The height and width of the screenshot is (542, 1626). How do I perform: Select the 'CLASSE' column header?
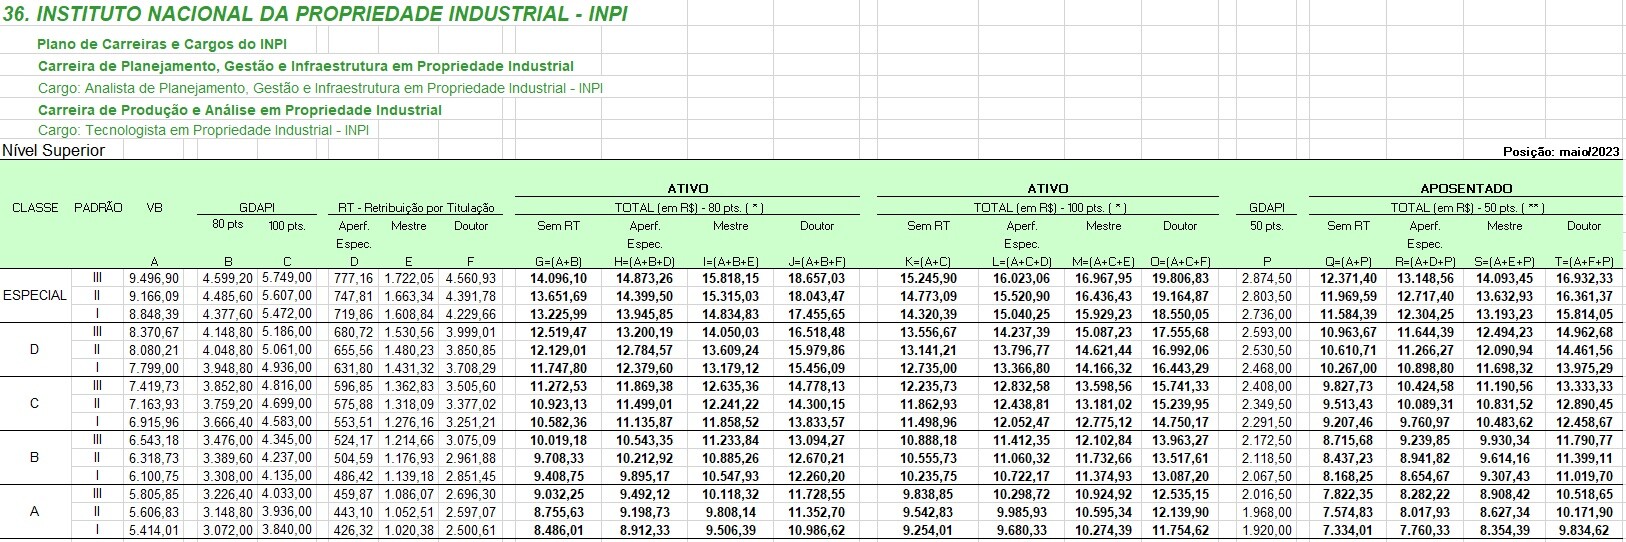click(36, 208)
